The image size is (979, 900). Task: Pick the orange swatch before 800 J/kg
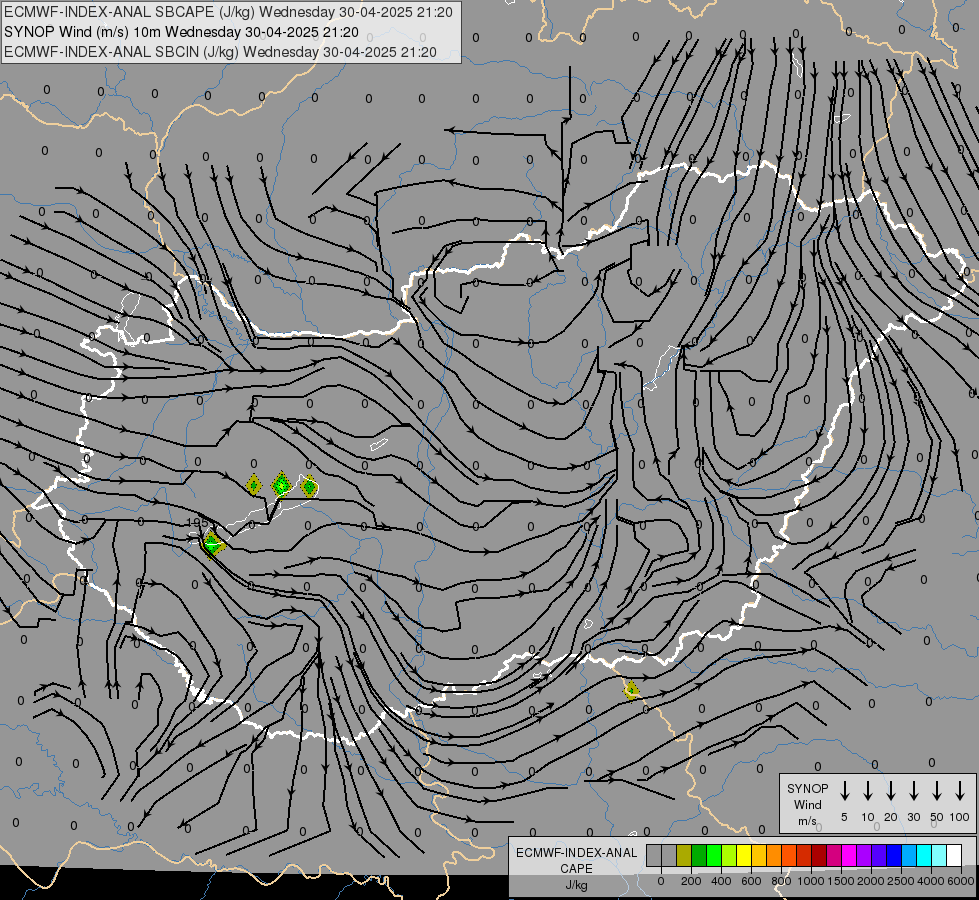point(774,856)
